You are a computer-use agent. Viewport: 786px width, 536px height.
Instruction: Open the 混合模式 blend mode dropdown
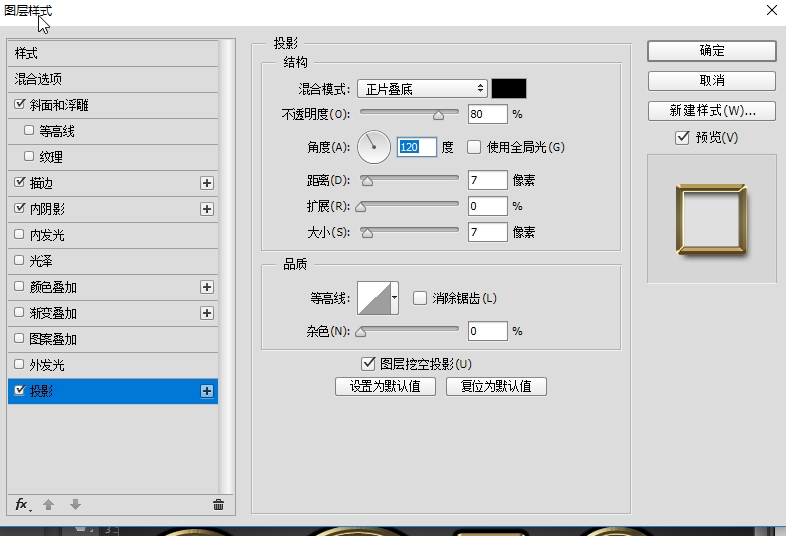pos(422,89)
